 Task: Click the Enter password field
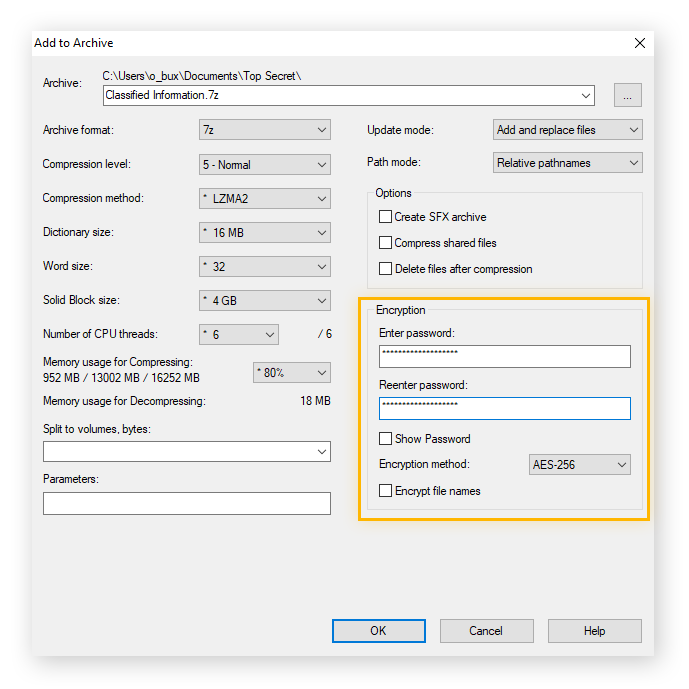point(504,357)
